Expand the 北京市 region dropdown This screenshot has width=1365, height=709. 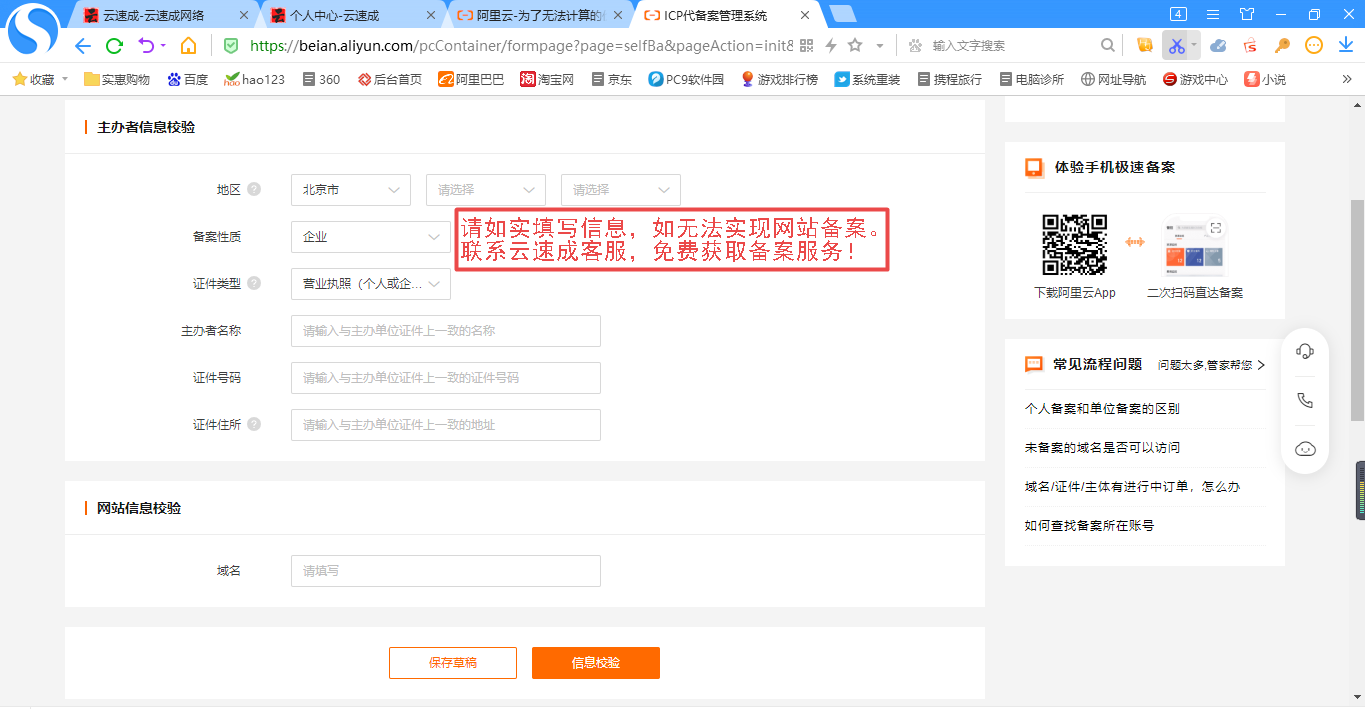tap(350, 190)
